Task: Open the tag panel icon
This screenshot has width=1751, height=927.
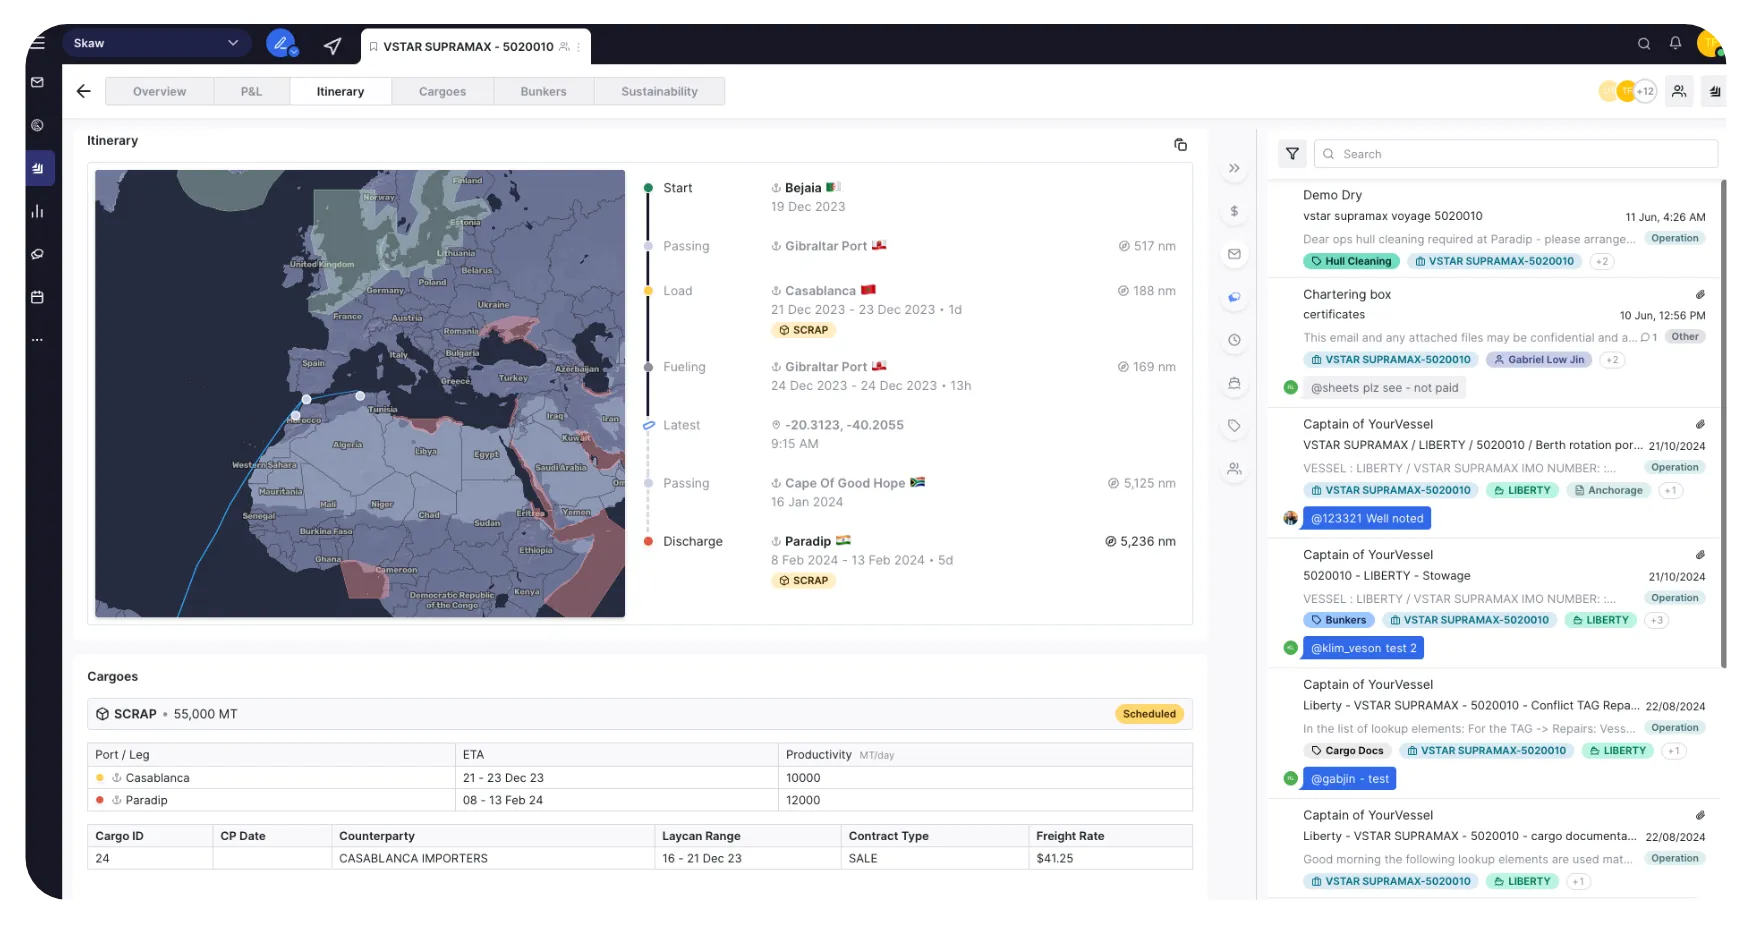Action: point(1234,426)
